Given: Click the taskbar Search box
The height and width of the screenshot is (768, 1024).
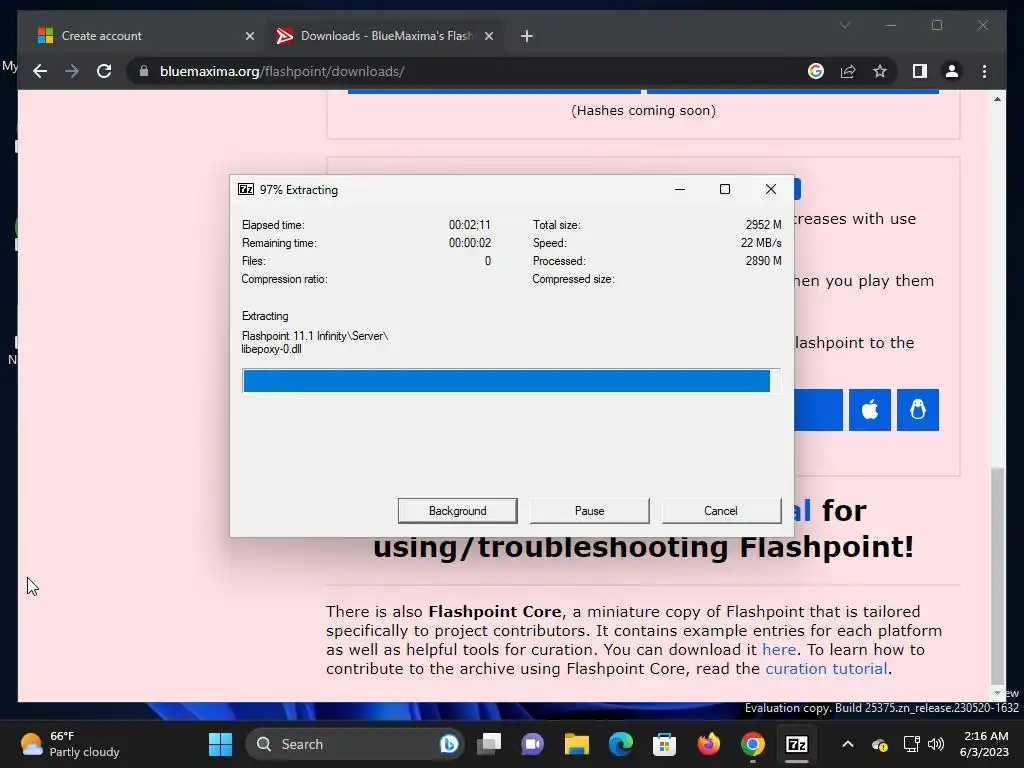Looking at the screenshot, I should (x=353, y=744).
